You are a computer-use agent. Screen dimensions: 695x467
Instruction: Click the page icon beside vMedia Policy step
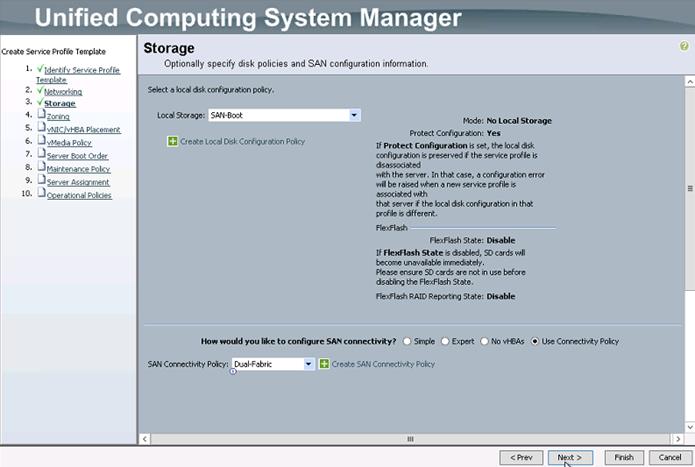[41, 140]
